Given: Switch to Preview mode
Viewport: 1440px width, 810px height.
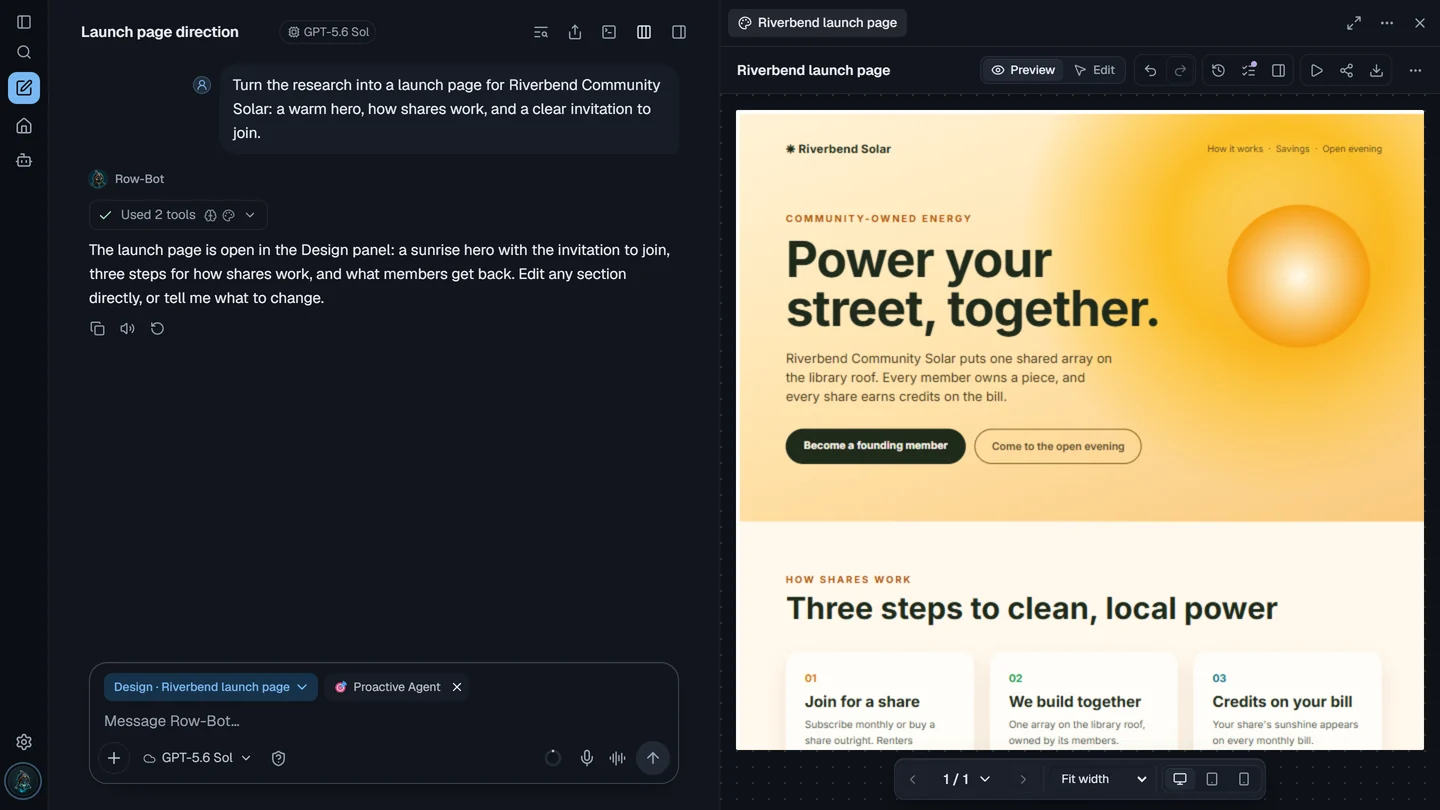Looking at the screenshot, I should tap(1022, 70).
